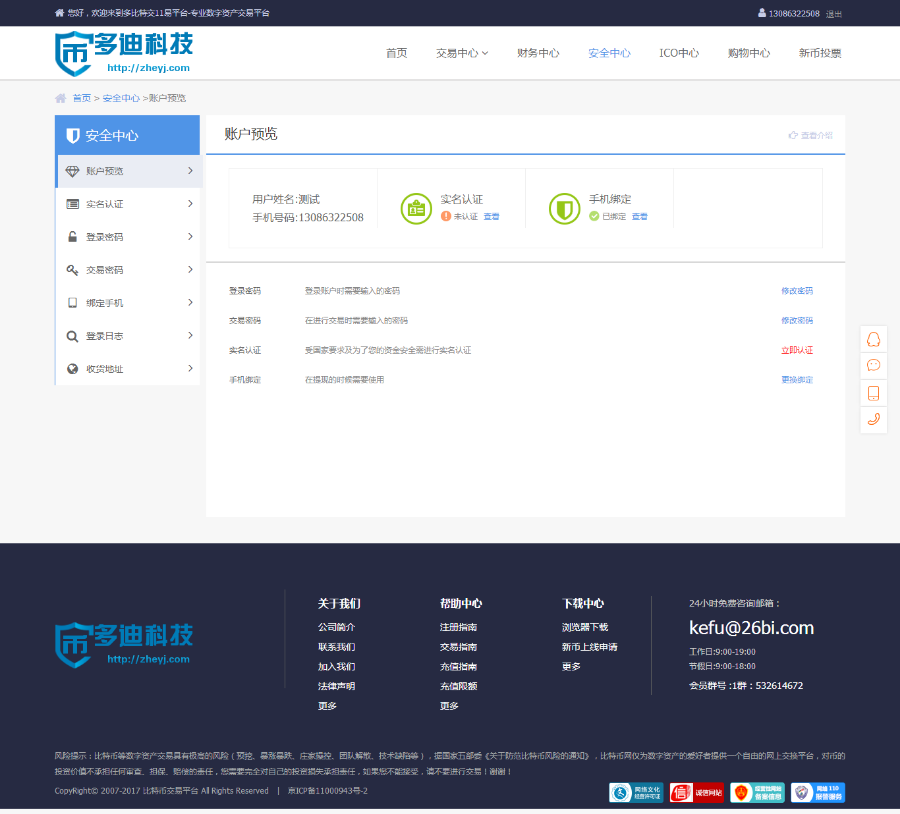Screen dimensions: 900x814
Task: Click the green real-name verification badge icon
Action: click(x=416, y=208)
